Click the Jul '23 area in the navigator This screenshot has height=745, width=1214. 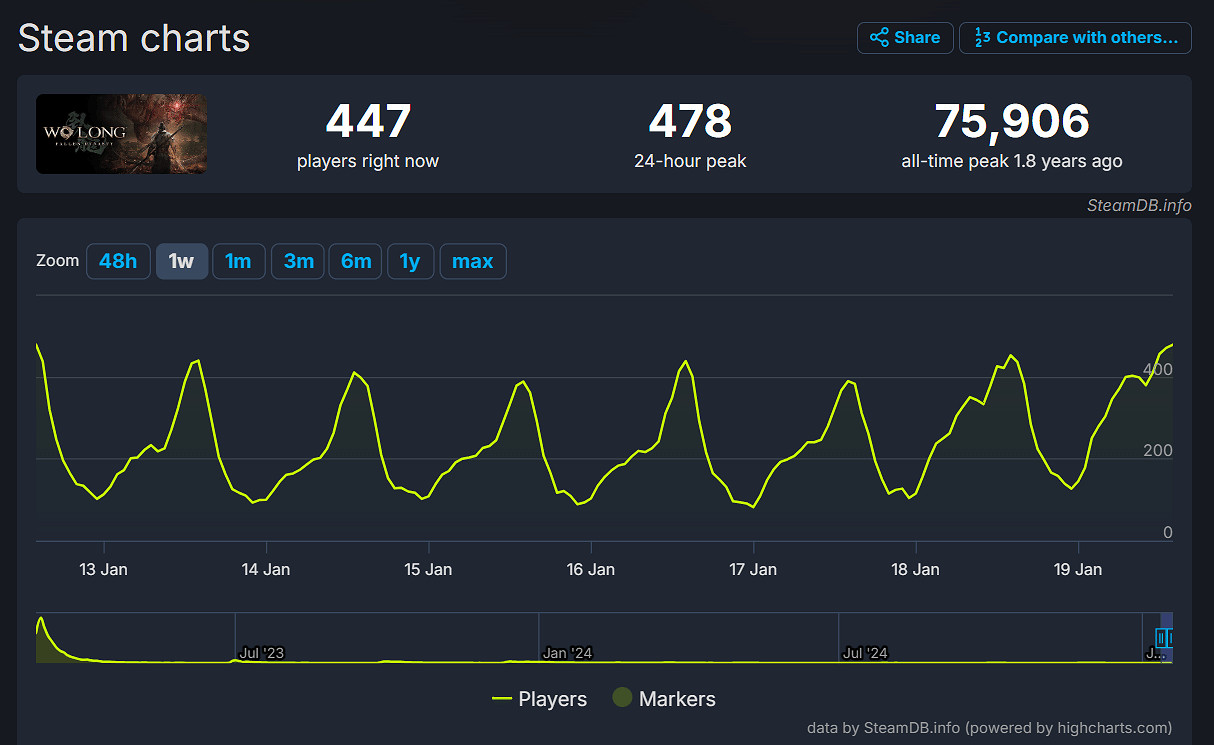tap(262, 652)
